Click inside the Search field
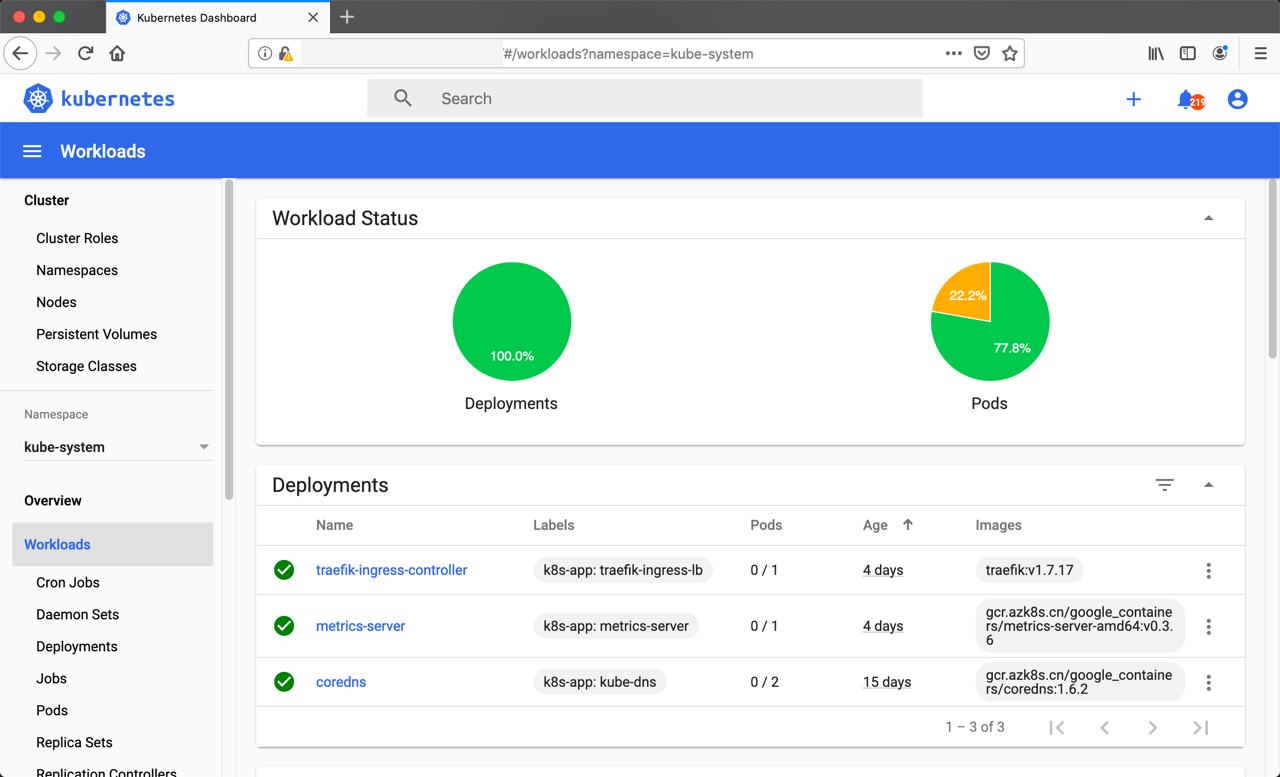The image size is (1280, 777). [x=600, y=98]
